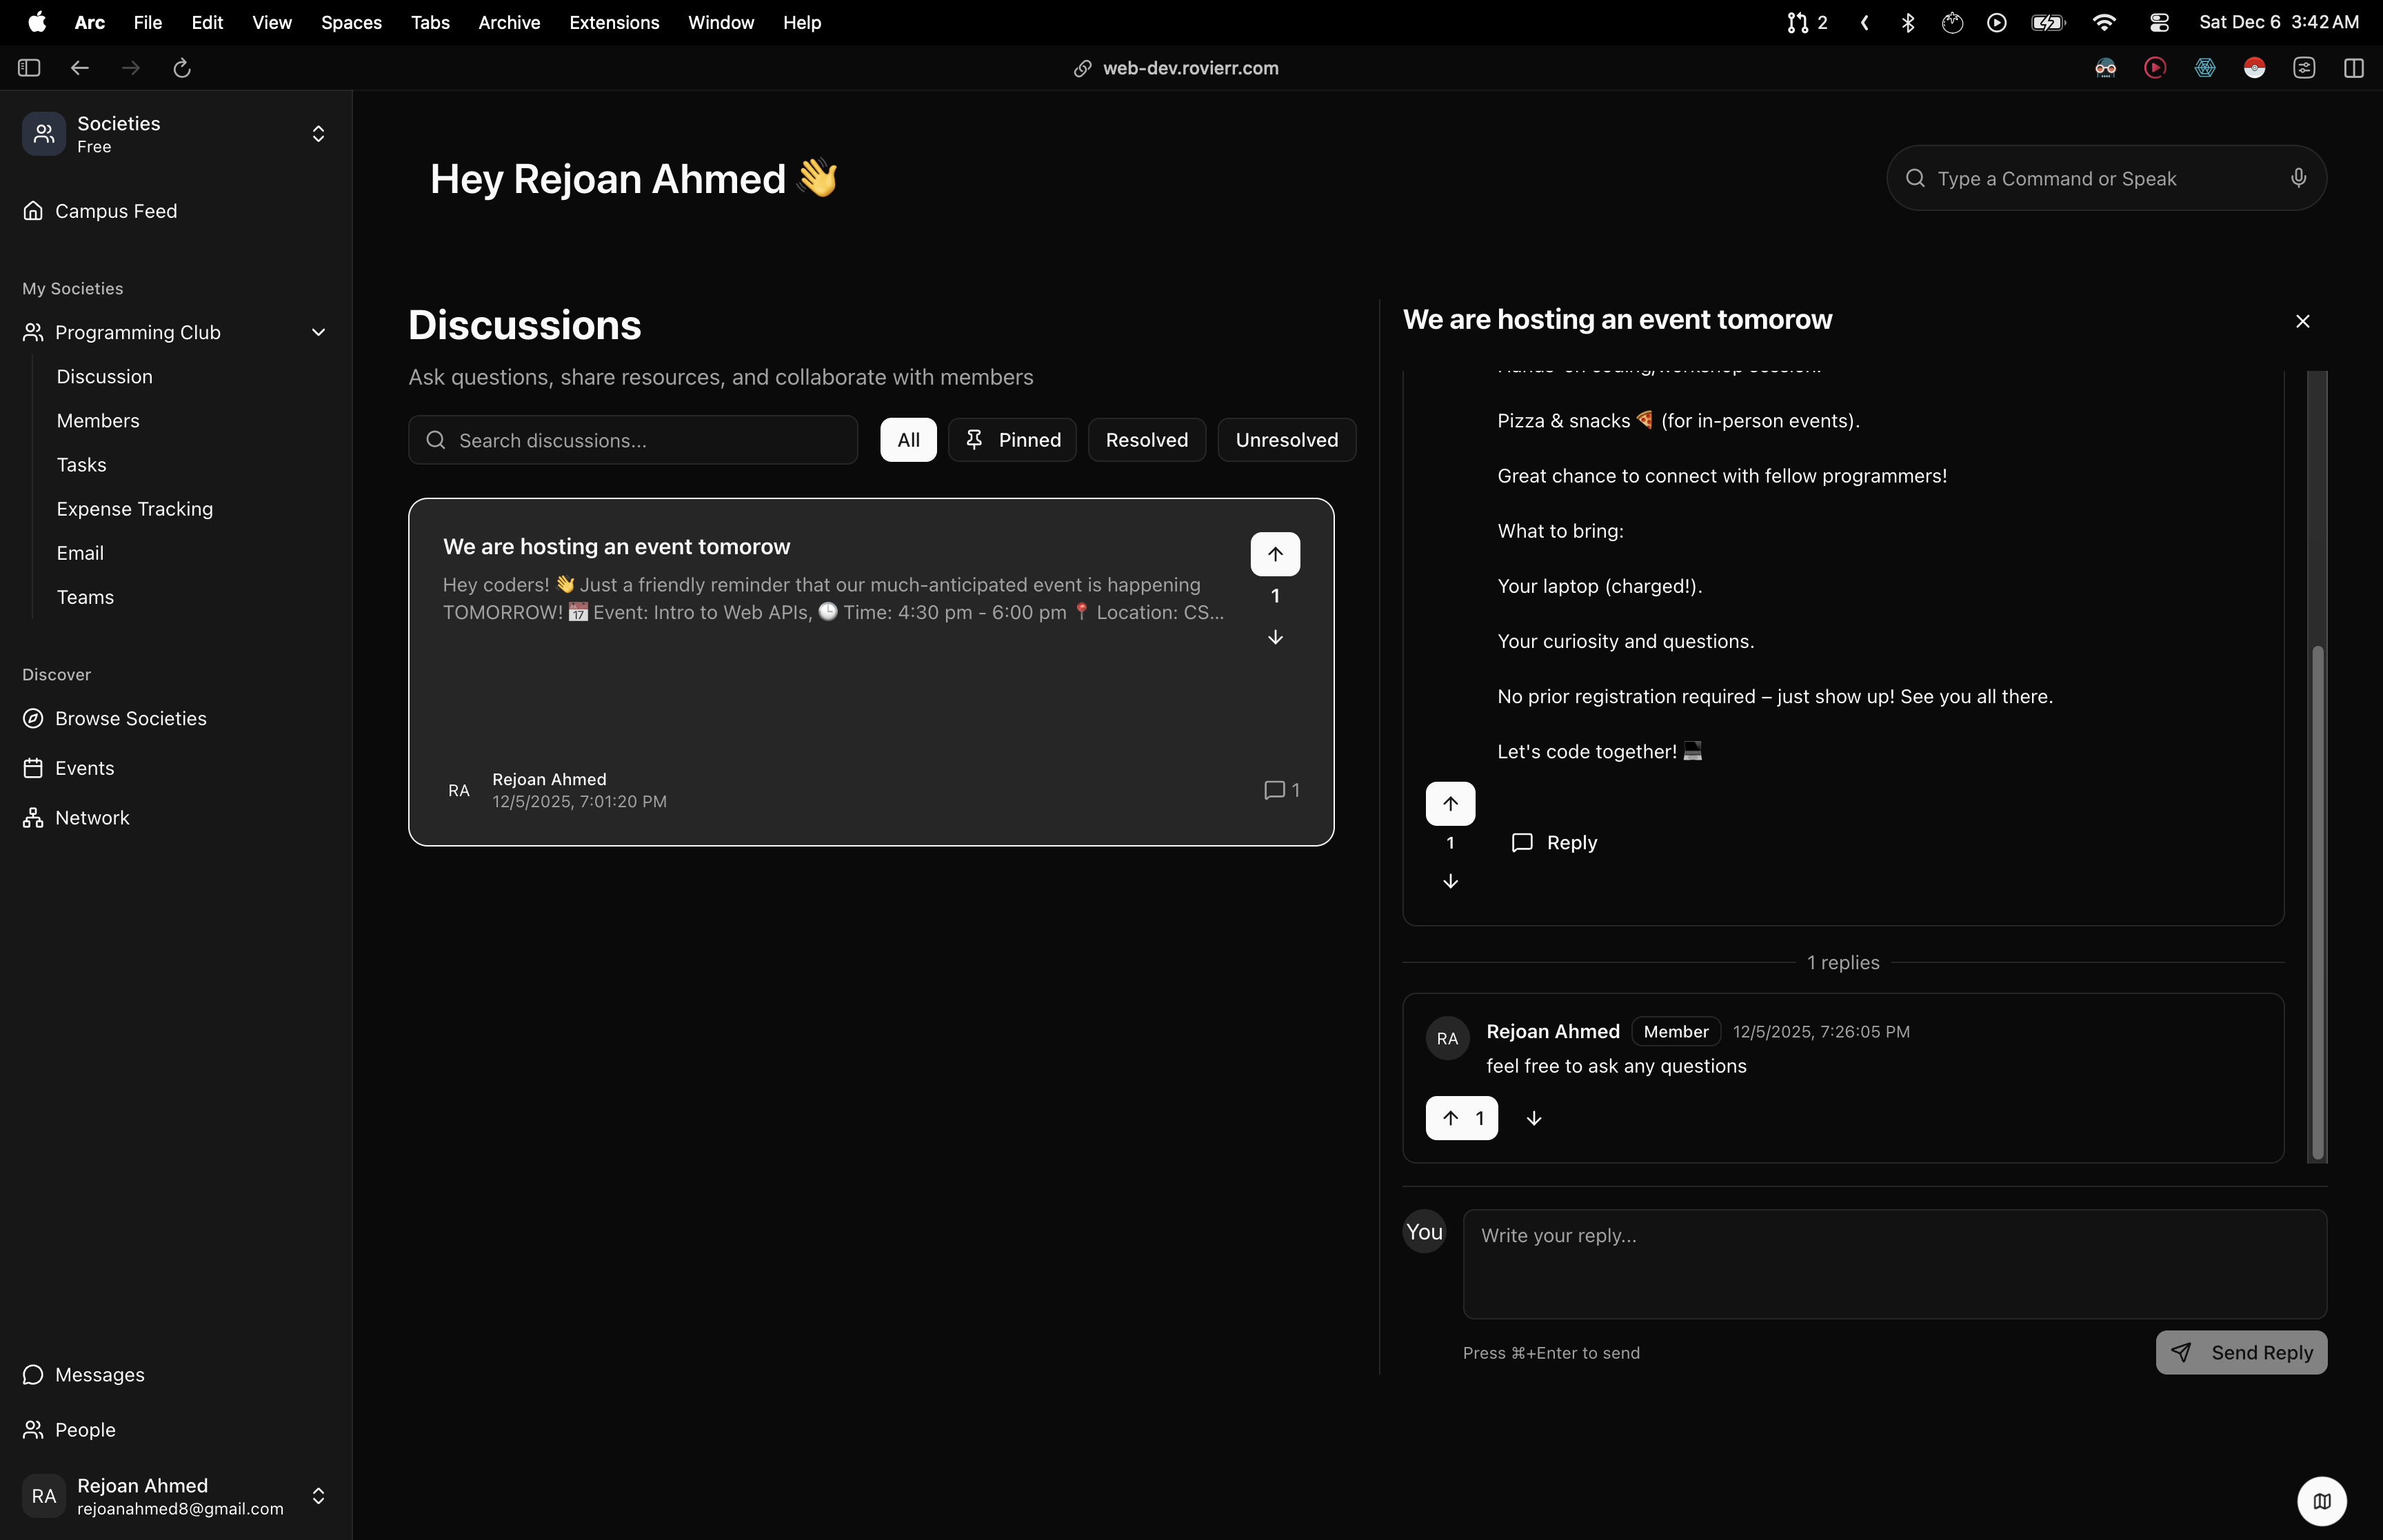Open the Societies workspace switcher

[318, 134]
